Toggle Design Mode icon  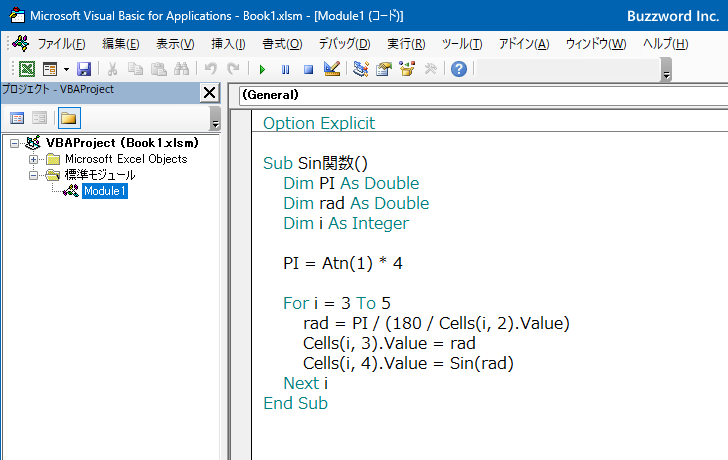point(332,69)
